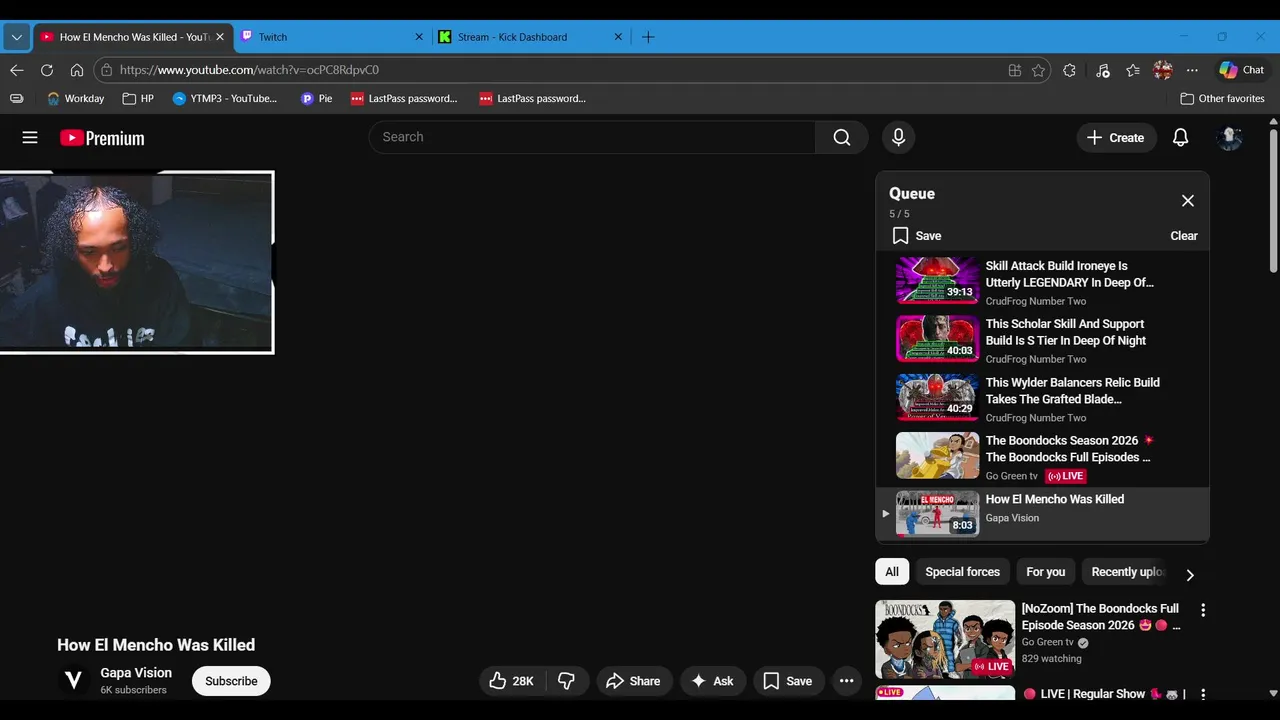The width and height of the screenshot is (1280, 720).
Task: Close the Twitch tab
Action: (419, 37)
